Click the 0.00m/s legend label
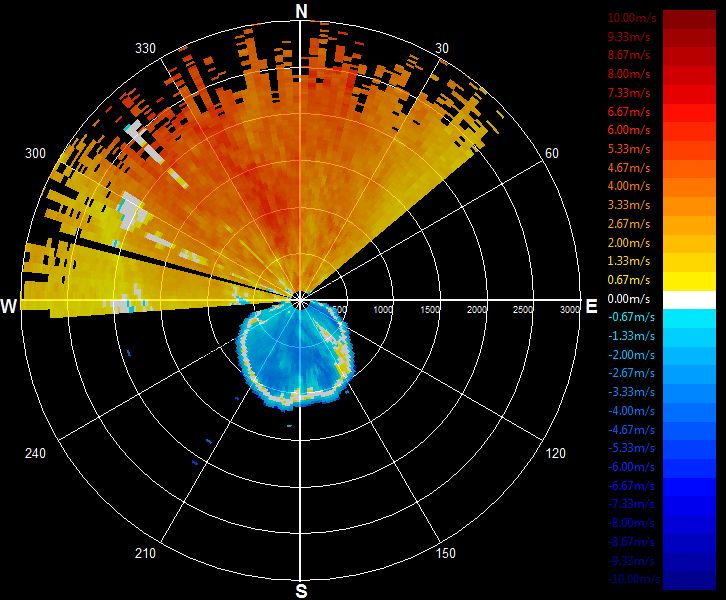Screen dimensions: 726x600 [629, 299]
